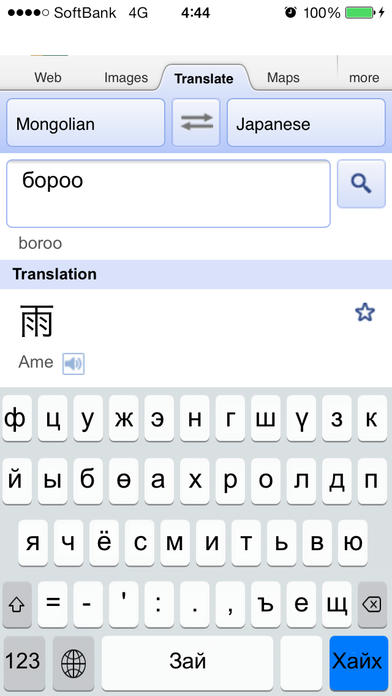Play the Ame pronunciation speaker icon
The height and width of the screenshot is (696, 392).
73,364
